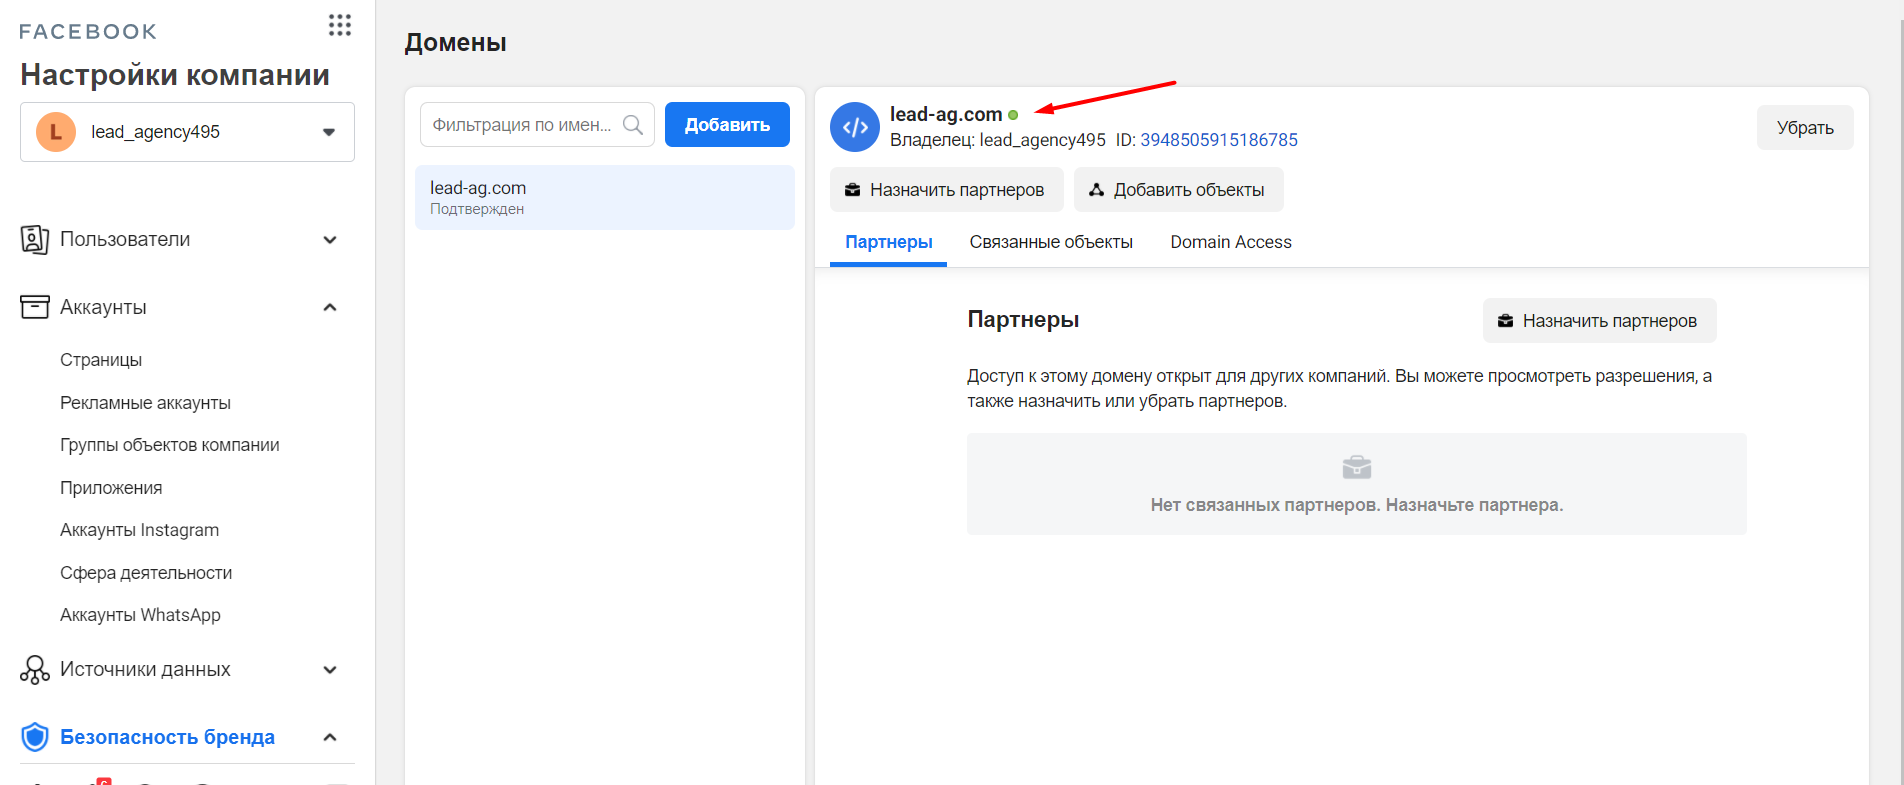Open the Страницы submenu item
The width and height of the screenshot is (1904, 785).
pyautogui.click(x=101, y=360)
